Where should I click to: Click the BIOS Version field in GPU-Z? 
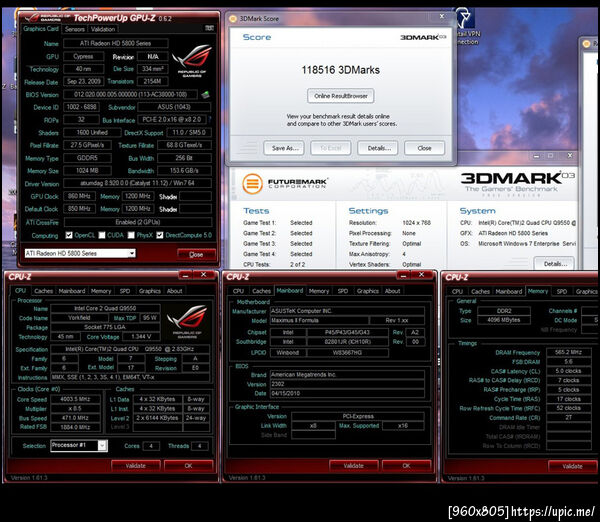pos(130,94)
